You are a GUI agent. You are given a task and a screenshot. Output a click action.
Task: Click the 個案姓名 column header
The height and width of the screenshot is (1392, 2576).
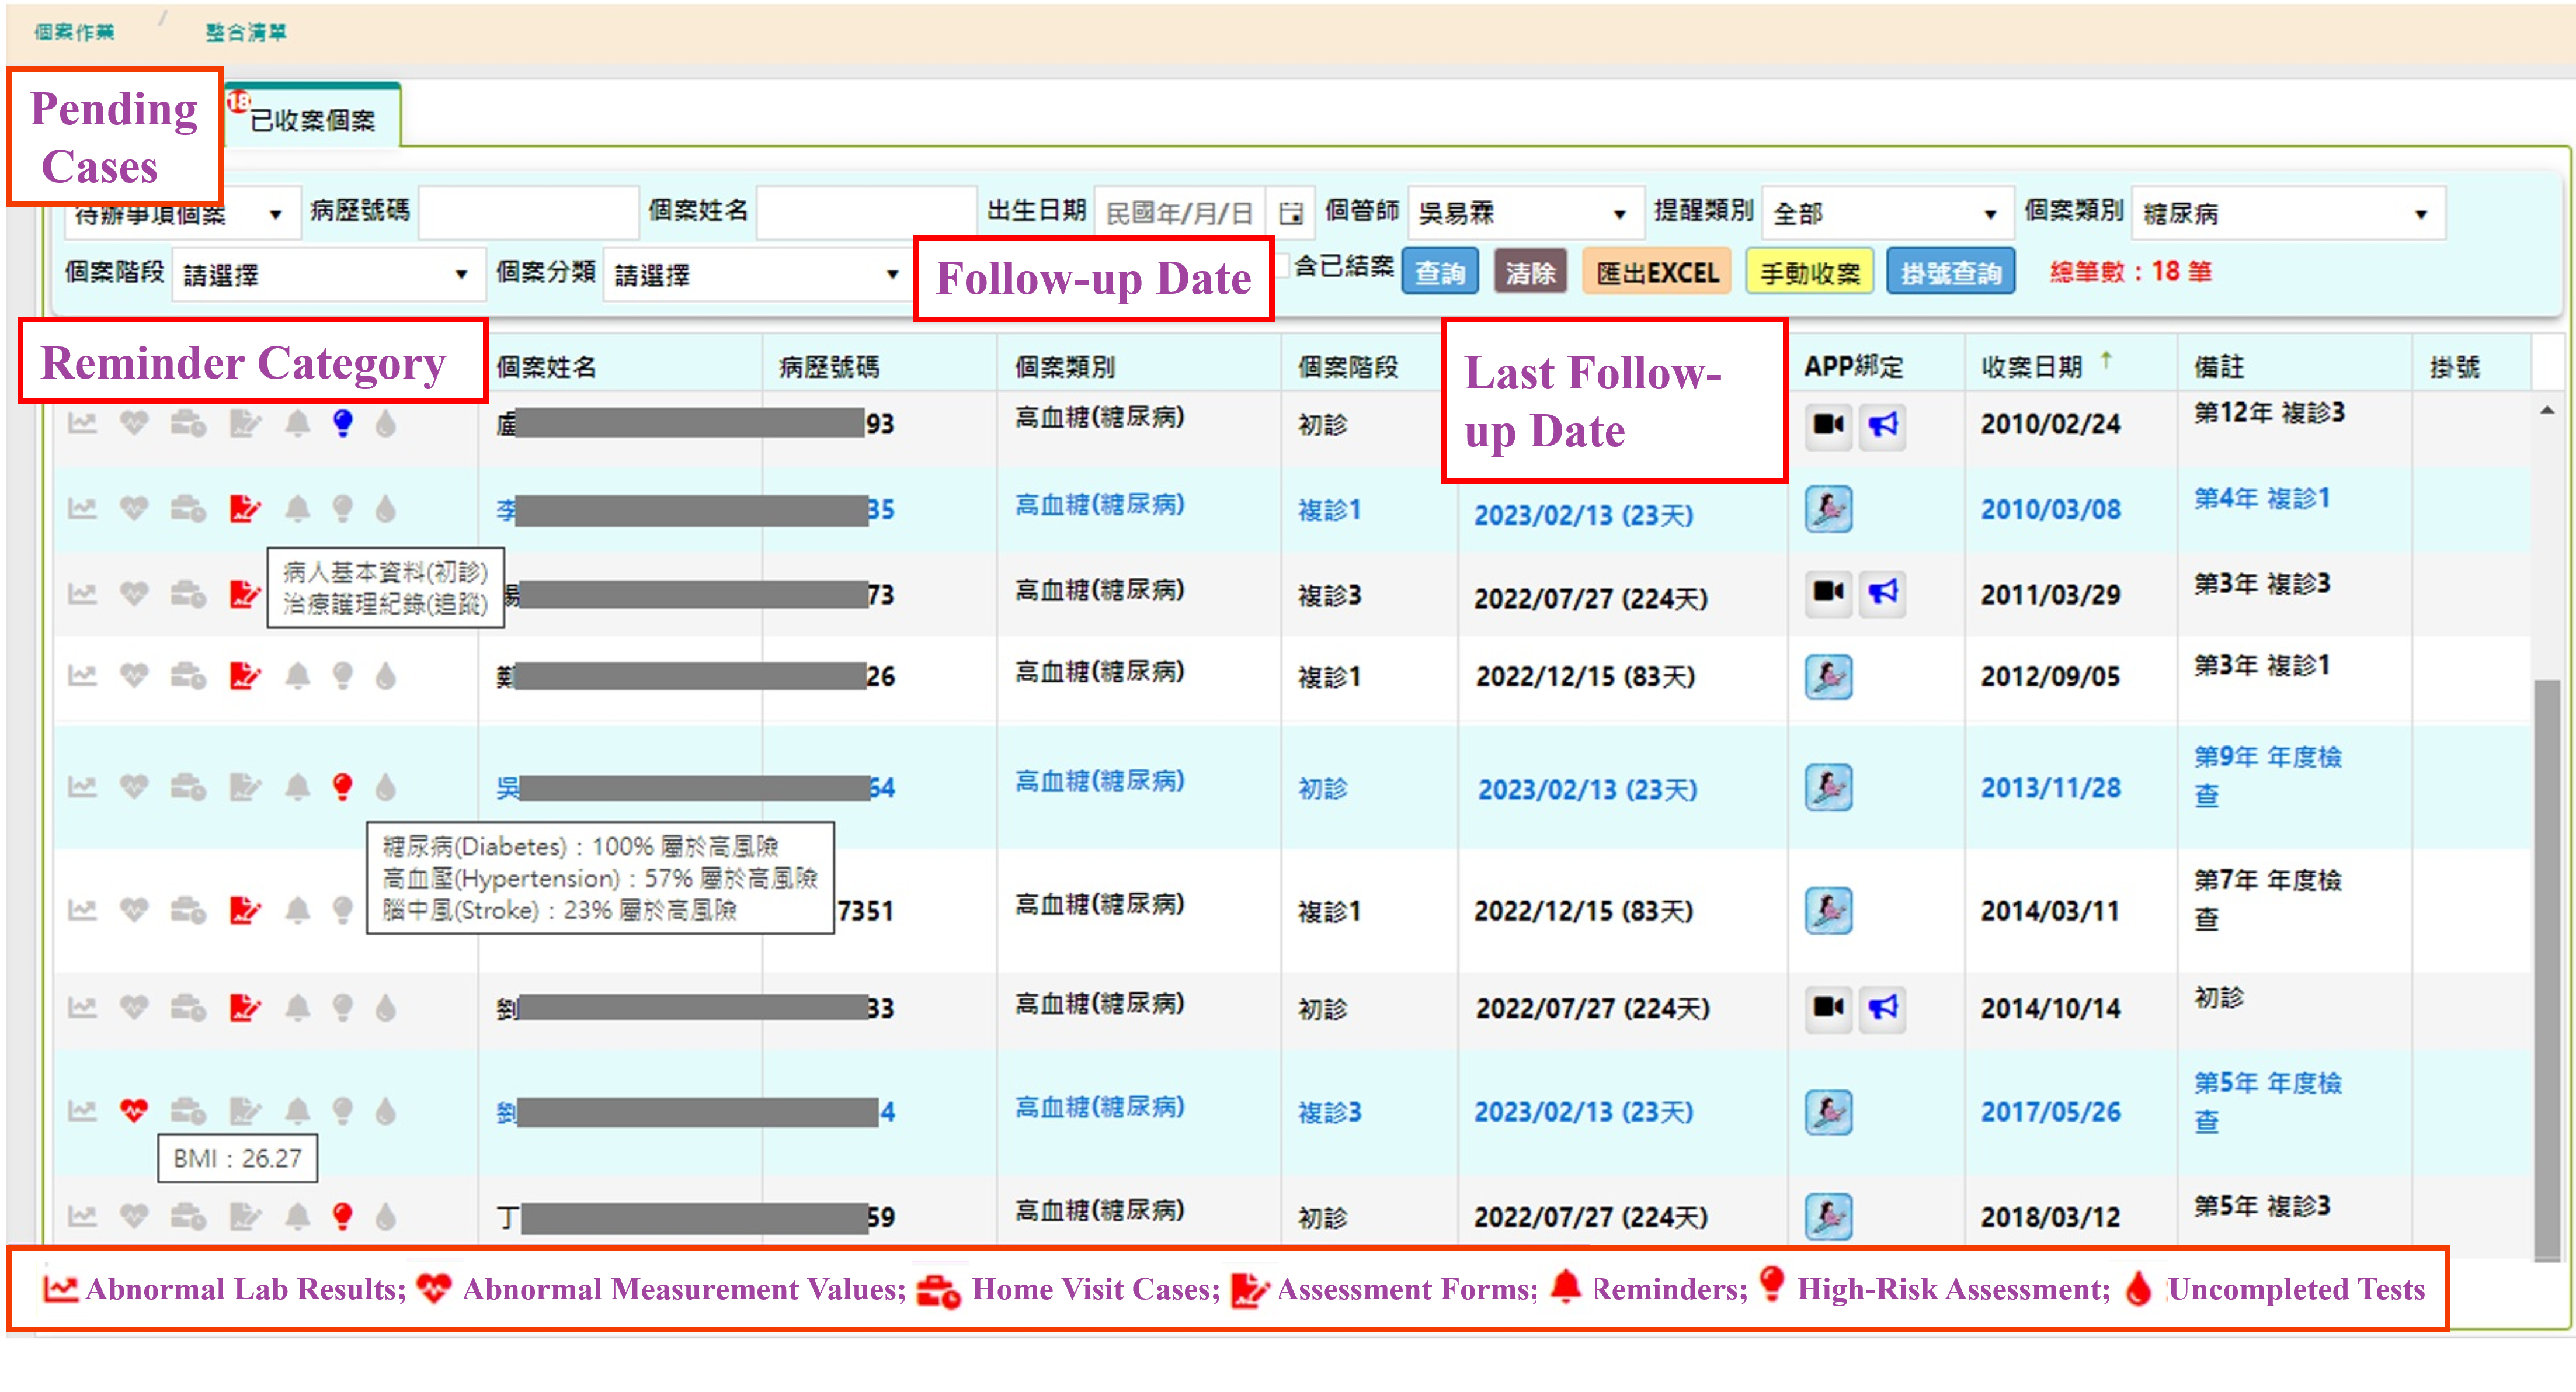pyautogui.click(x=546, y=367)
